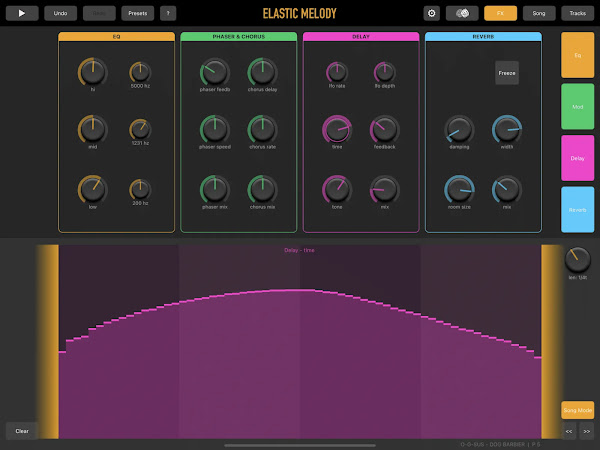Open the help question mark button
Viewport: 600px width, 450px height.
(168, 13)
